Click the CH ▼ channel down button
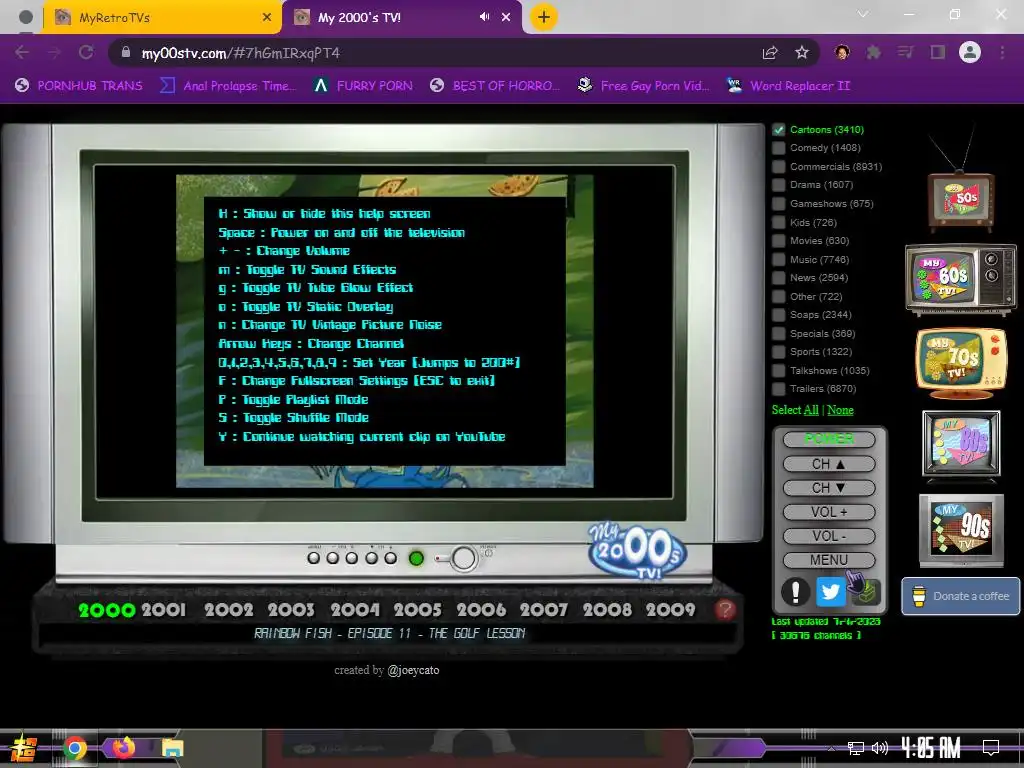 (x=829, y=488)
